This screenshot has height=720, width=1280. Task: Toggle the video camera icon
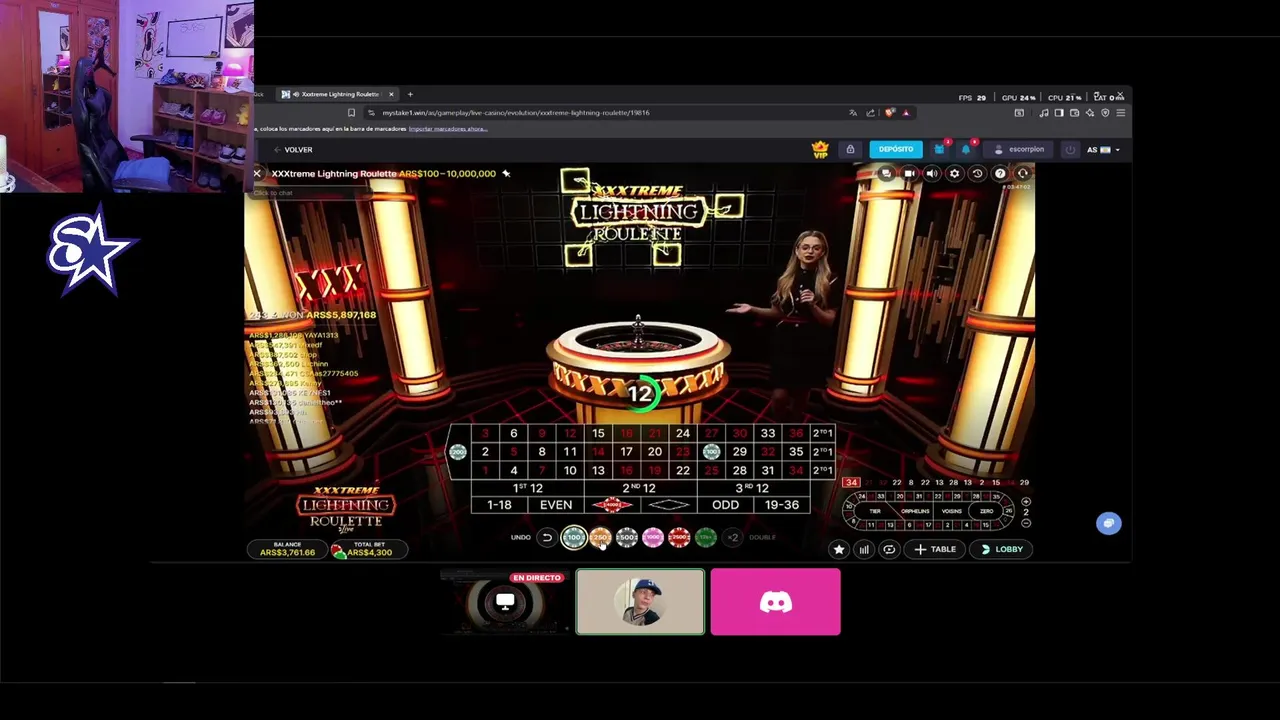pyautogui.click(x=909, y=174)
